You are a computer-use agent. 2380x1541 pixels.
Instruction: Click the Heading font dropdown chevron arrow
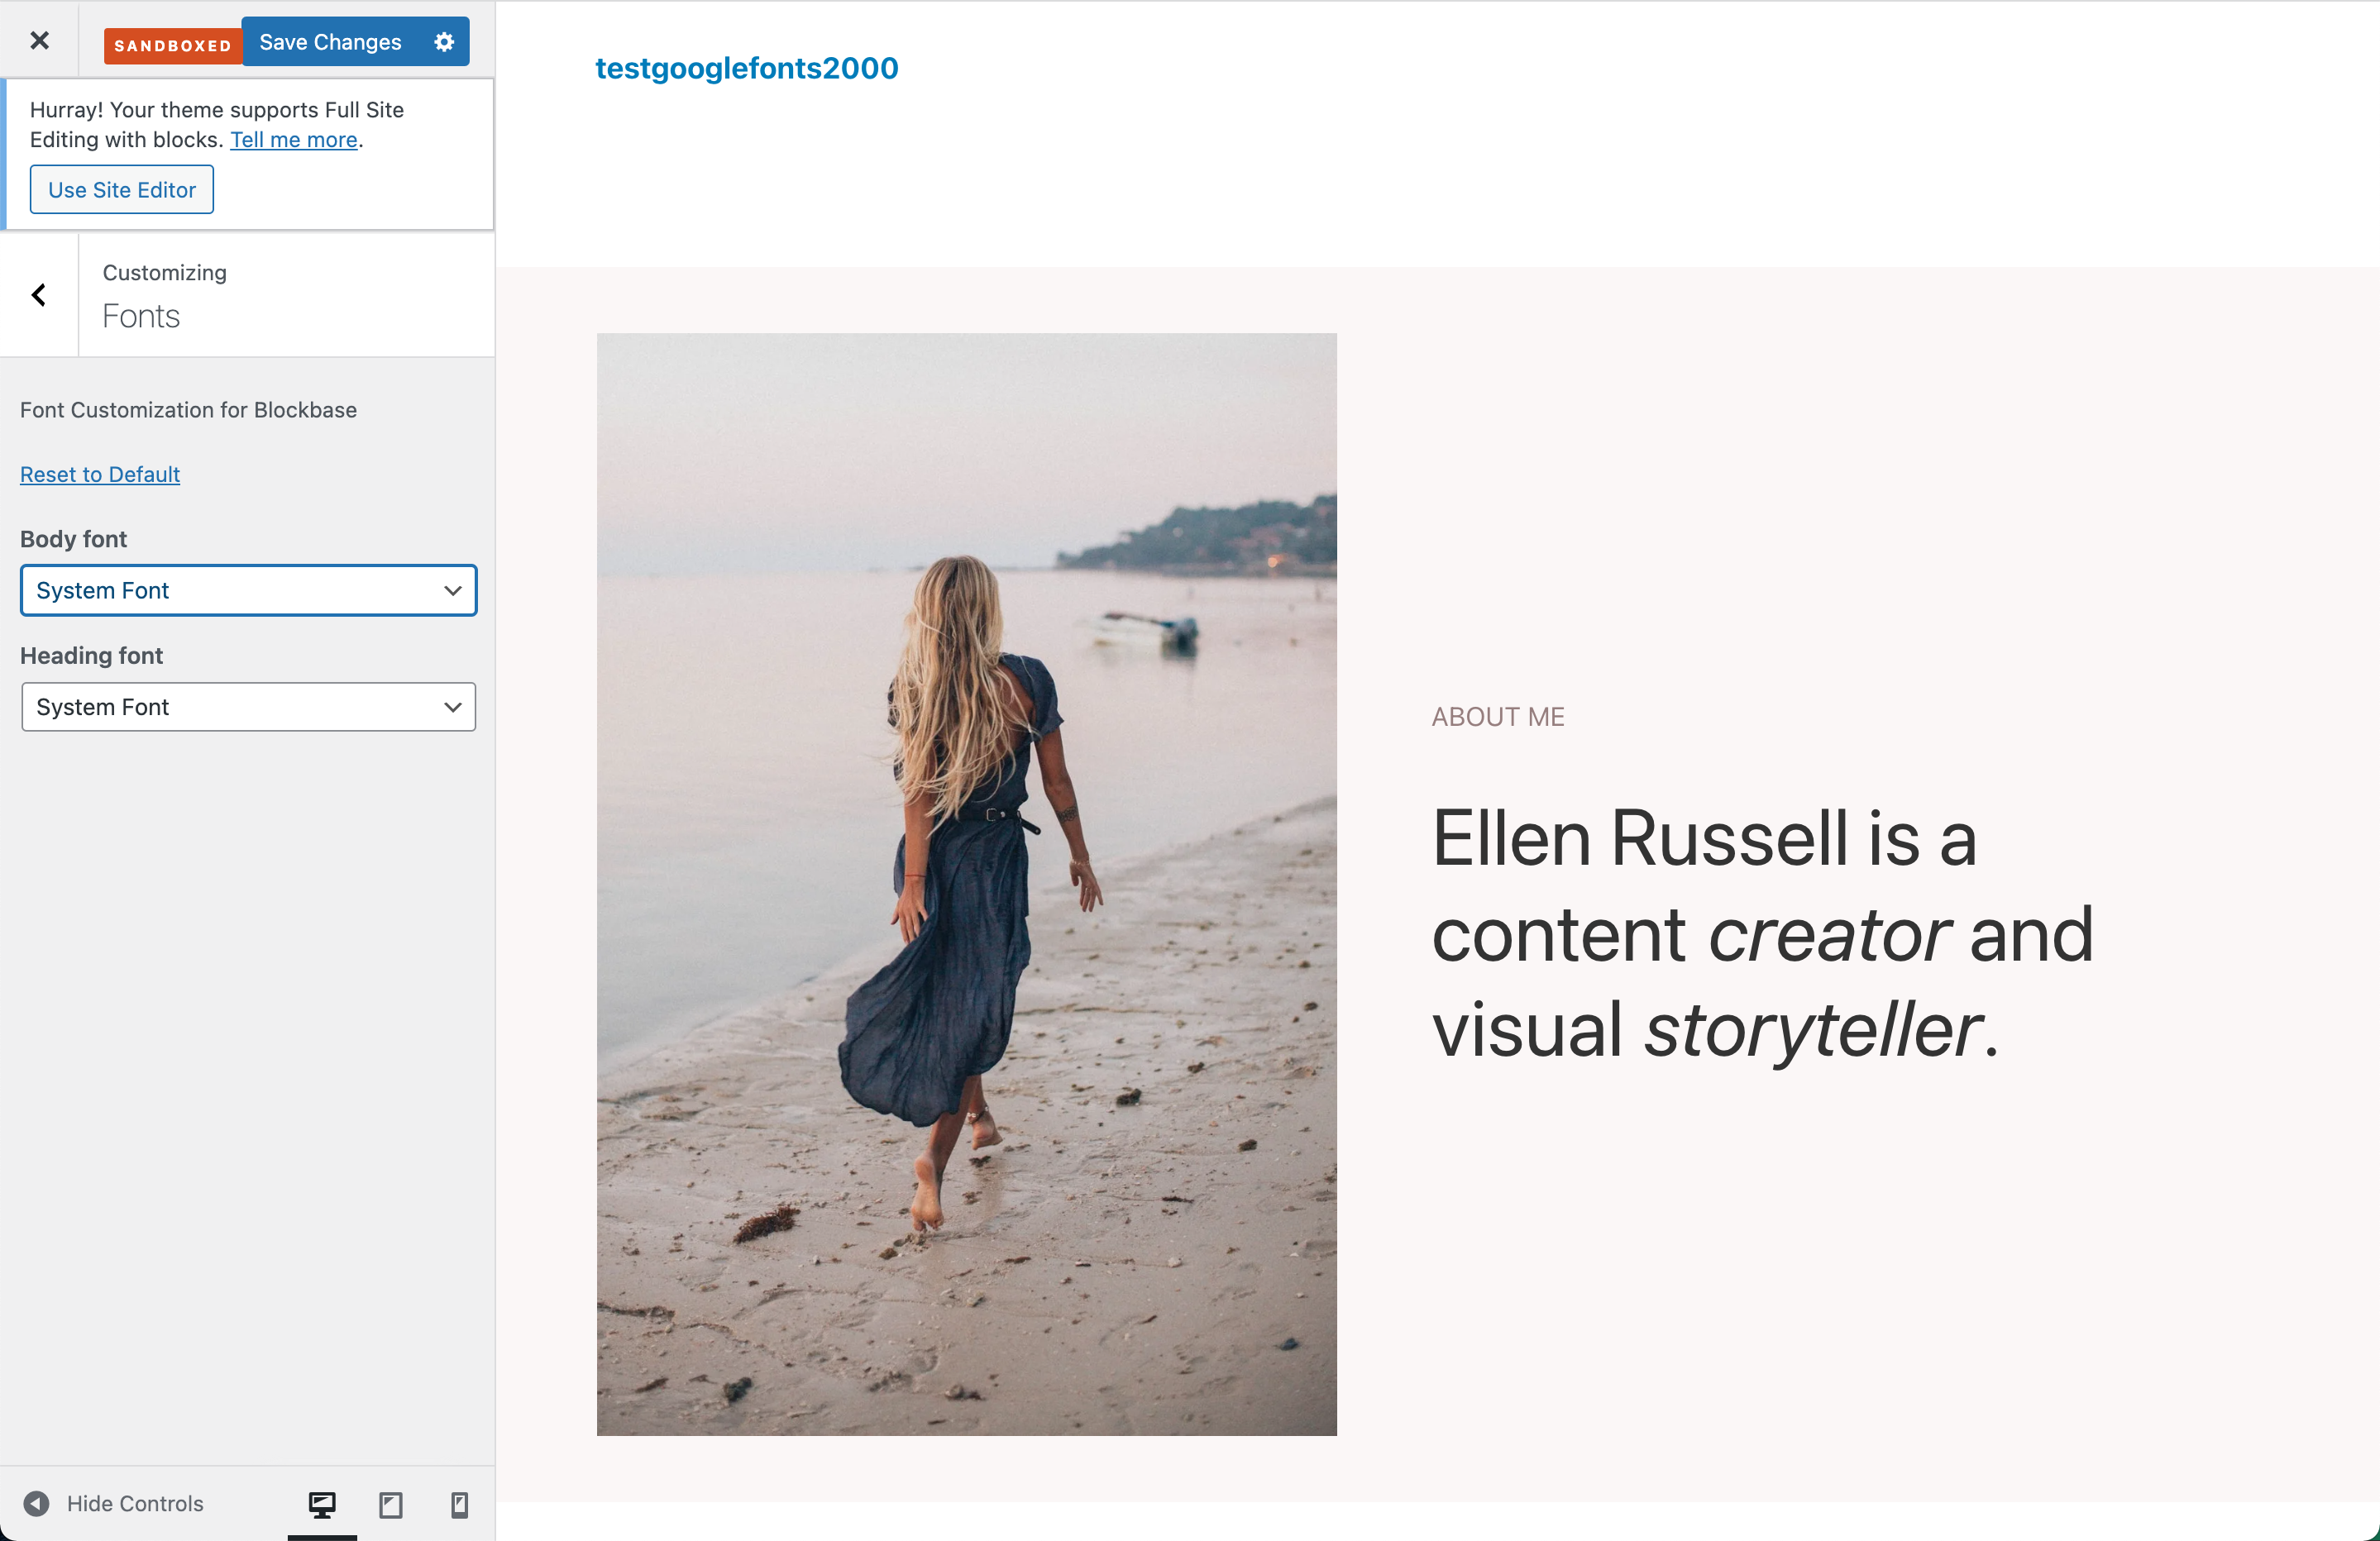click(x=452, y=707)
